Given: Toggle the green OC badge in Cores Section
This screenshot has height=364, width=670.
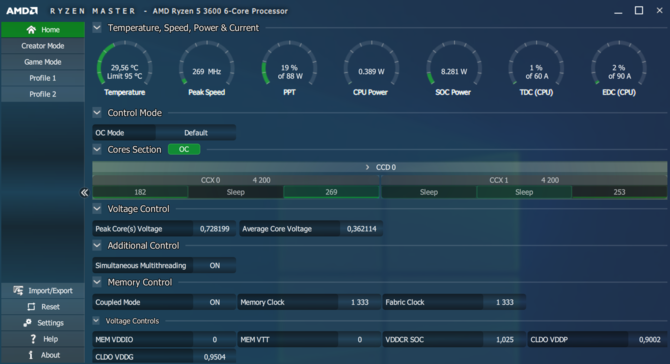Looking at the screenshot, I should click(184, 149).
